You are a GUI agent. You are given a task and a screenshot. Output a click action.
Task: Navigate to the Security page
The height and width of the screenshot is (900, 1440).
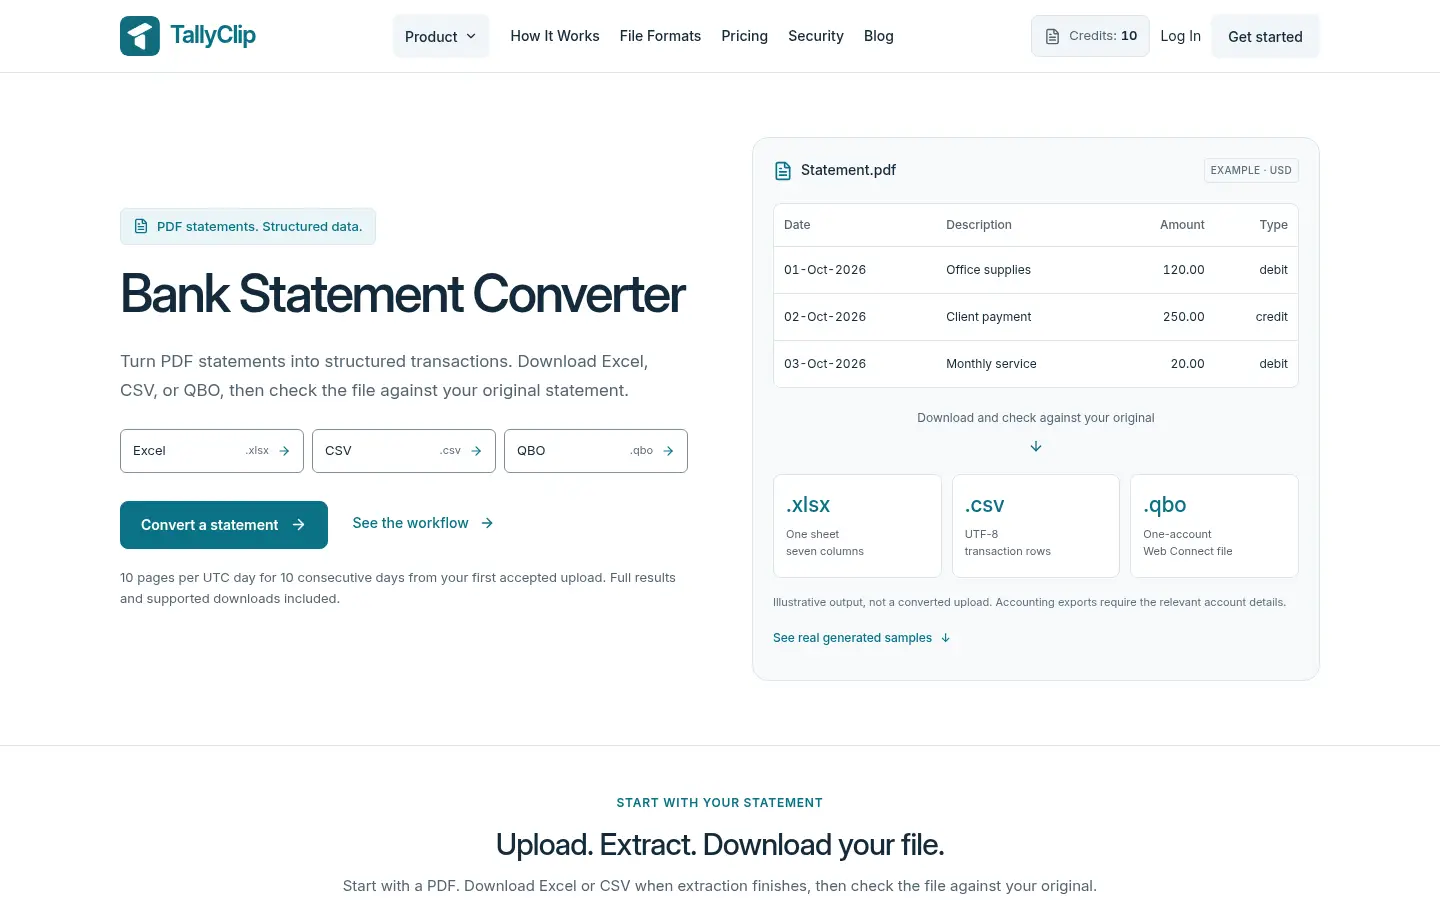coord(816,36)
